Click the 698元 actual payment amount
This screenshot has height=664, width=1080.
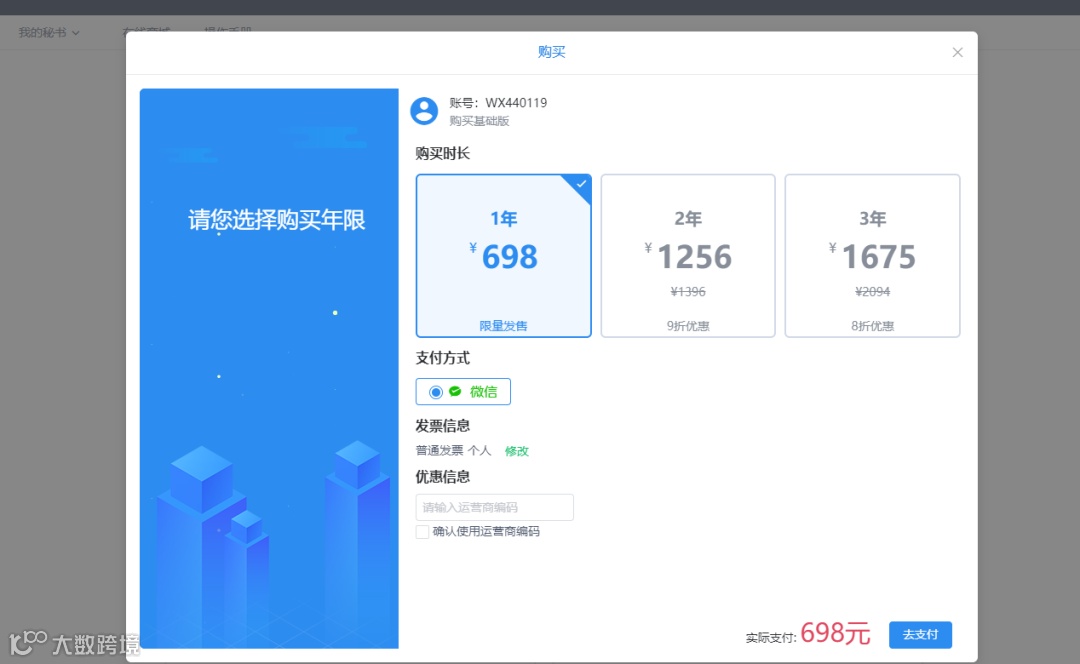point(835,633)
